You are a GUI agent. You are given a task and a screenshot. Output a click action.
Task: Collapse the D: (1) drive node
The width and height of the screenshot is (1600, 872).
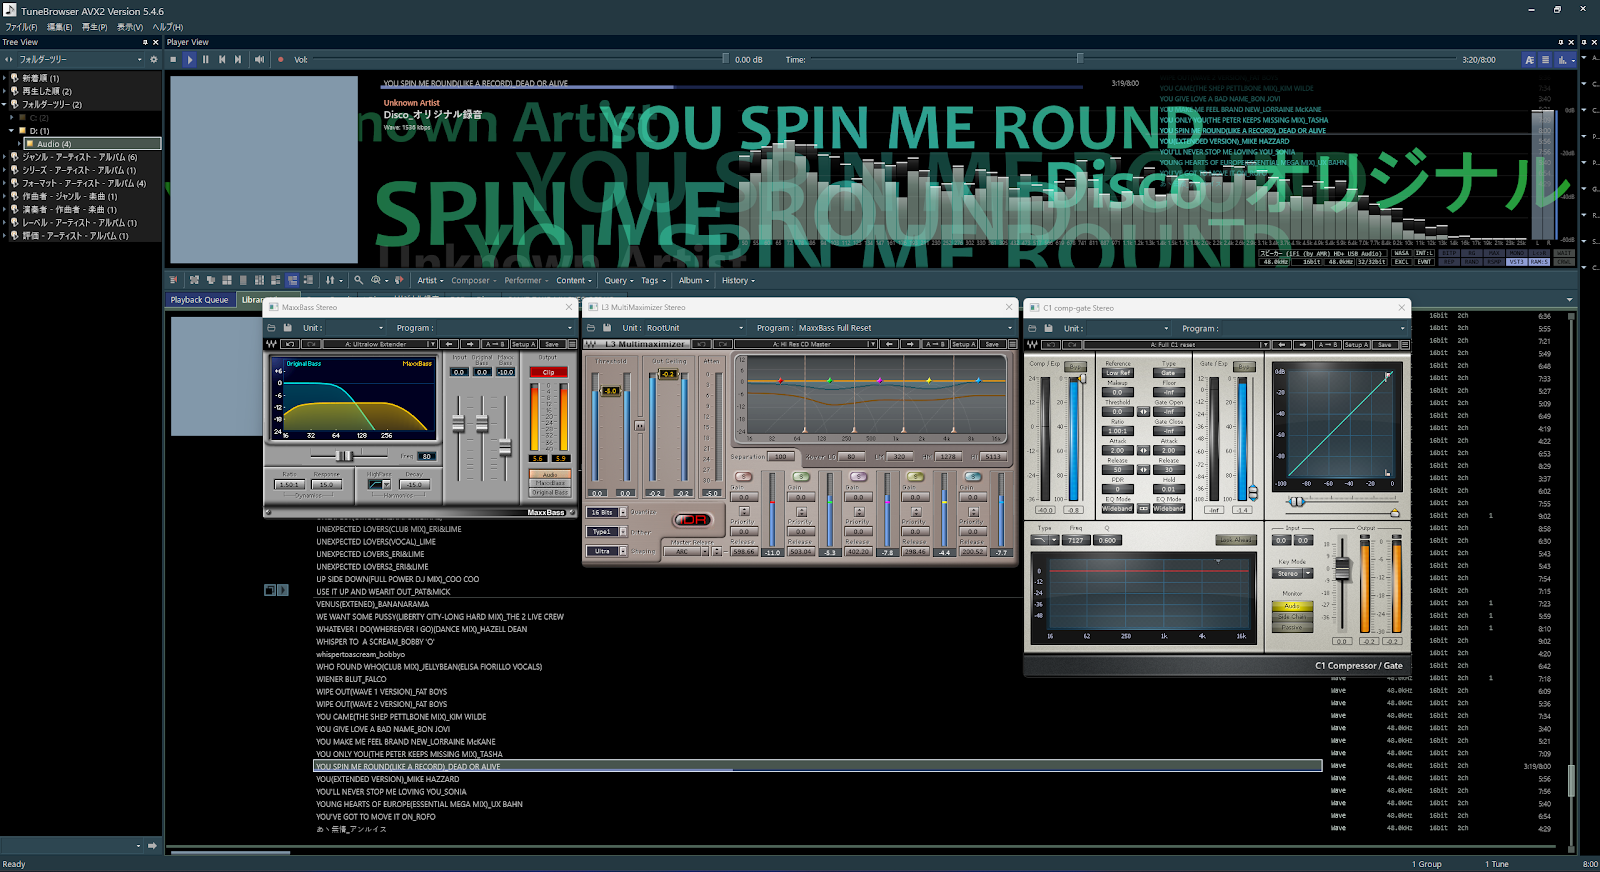(12, 131)
